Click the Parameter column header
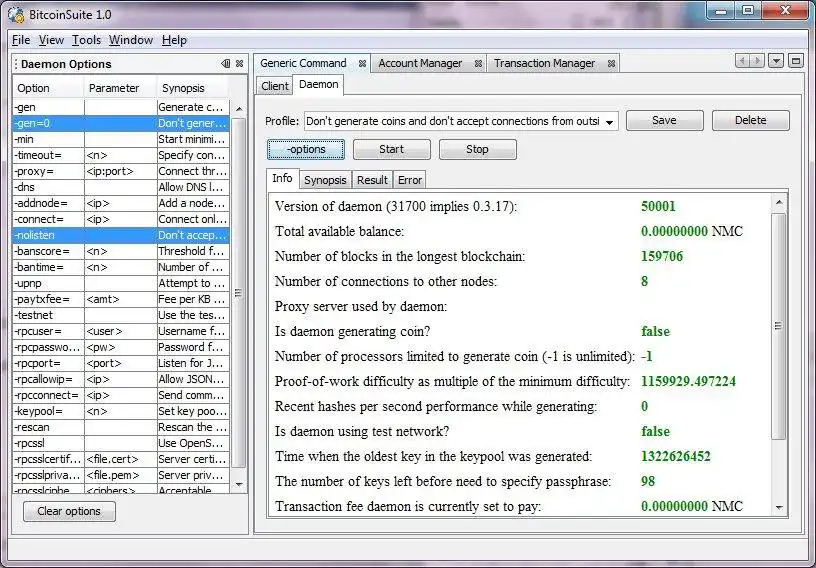816x568 pixels. pyautogui.click(x=120, y=88)
